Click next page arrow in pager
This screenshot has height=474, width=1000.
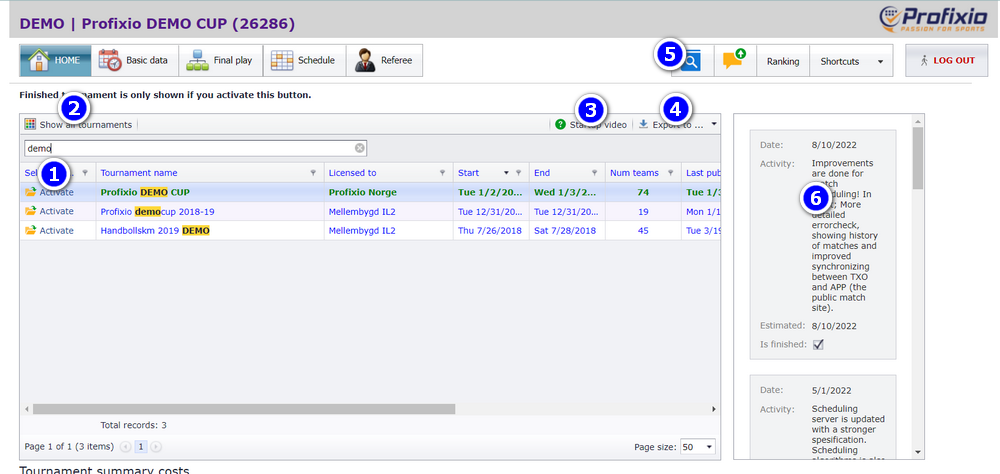(x=156, y=447)
